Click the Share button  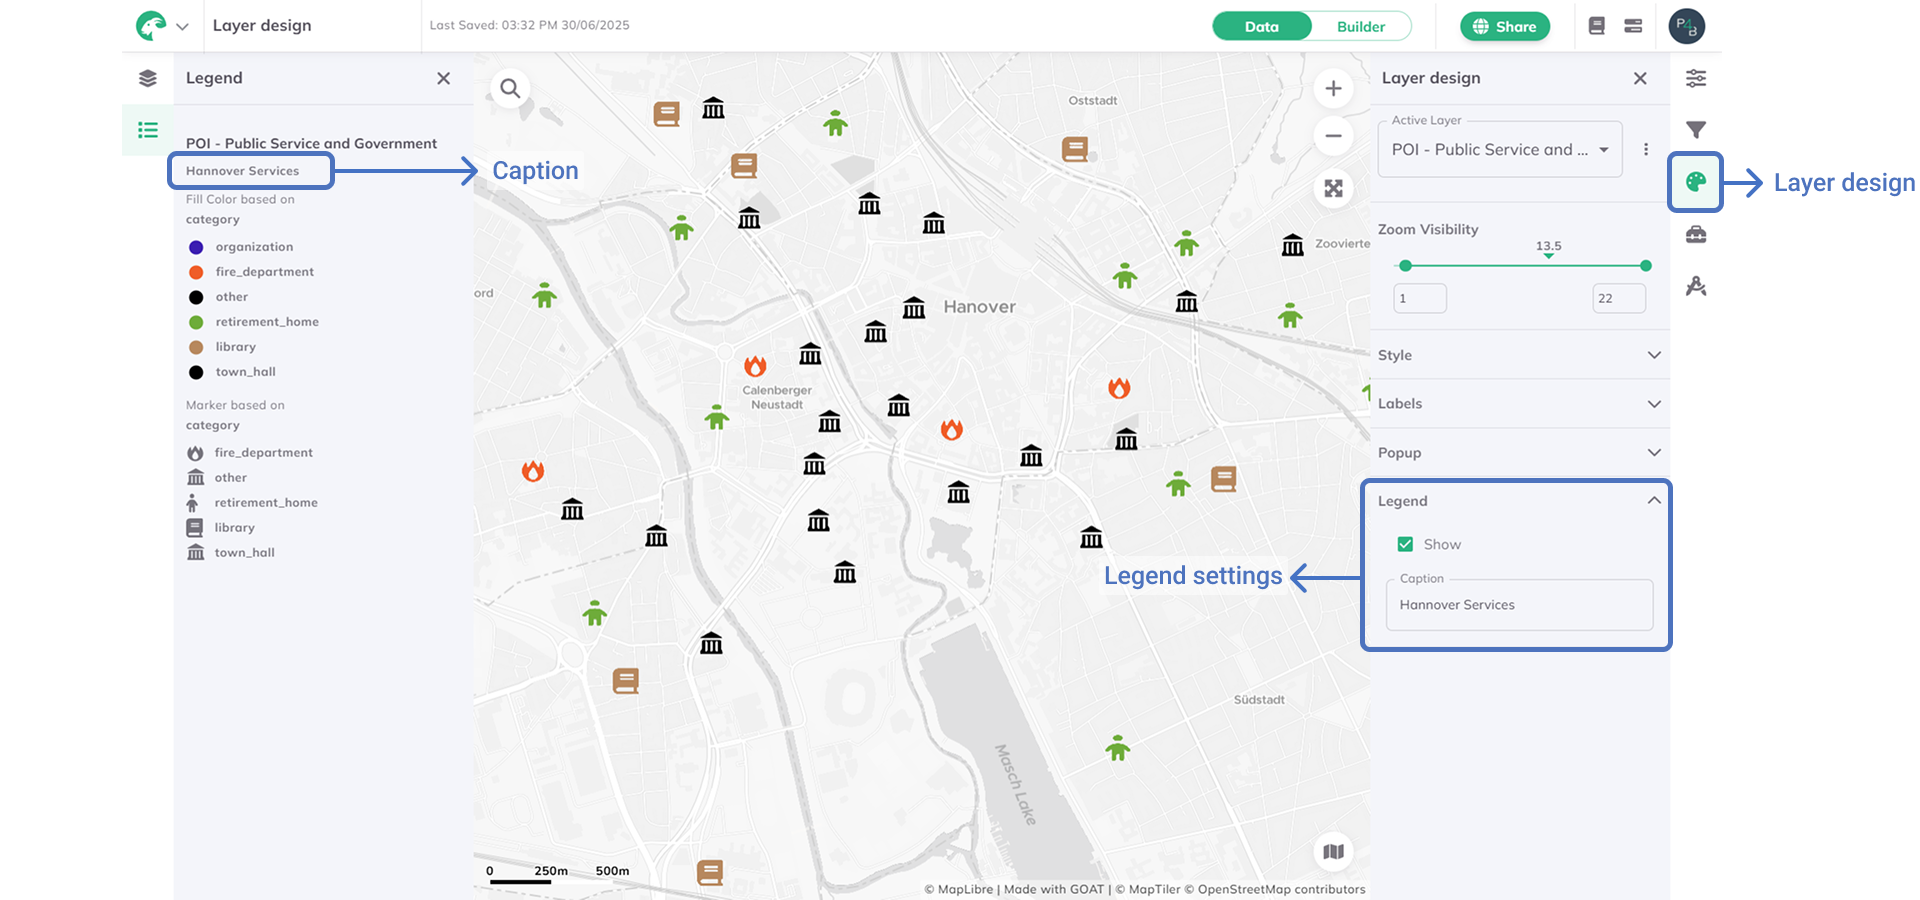click(1504, 27)
